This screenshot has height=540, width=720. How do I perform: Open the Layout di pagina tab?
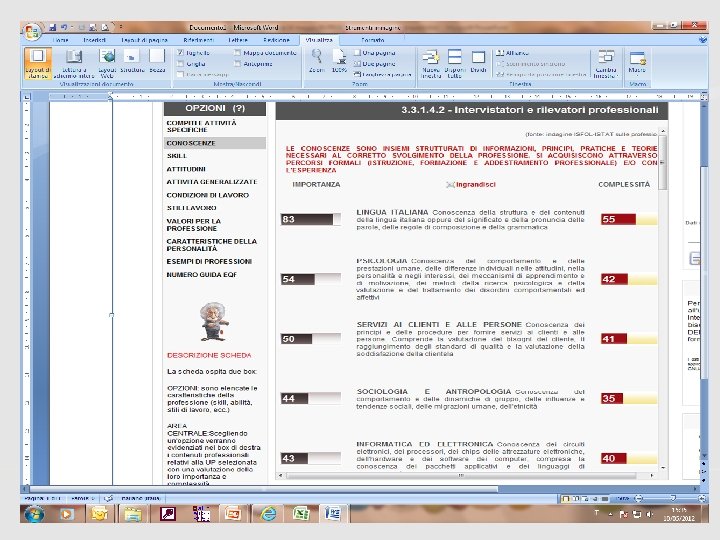[145, 40]
